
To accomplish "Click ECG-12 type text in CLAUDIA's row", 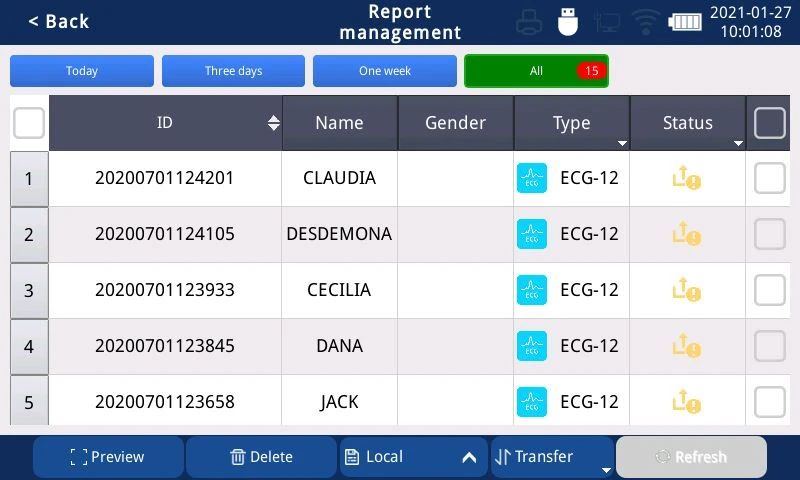I will (589, 178).
